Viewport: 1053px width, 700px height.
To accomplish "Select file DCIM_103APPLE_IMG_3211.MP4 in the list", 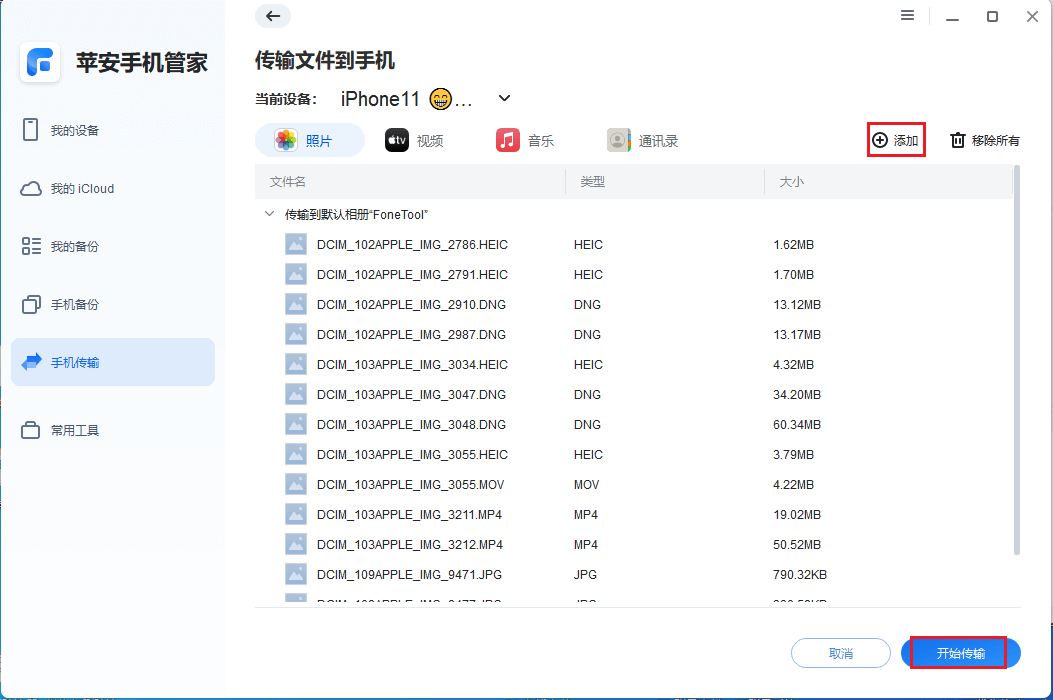I will point(411,514).
